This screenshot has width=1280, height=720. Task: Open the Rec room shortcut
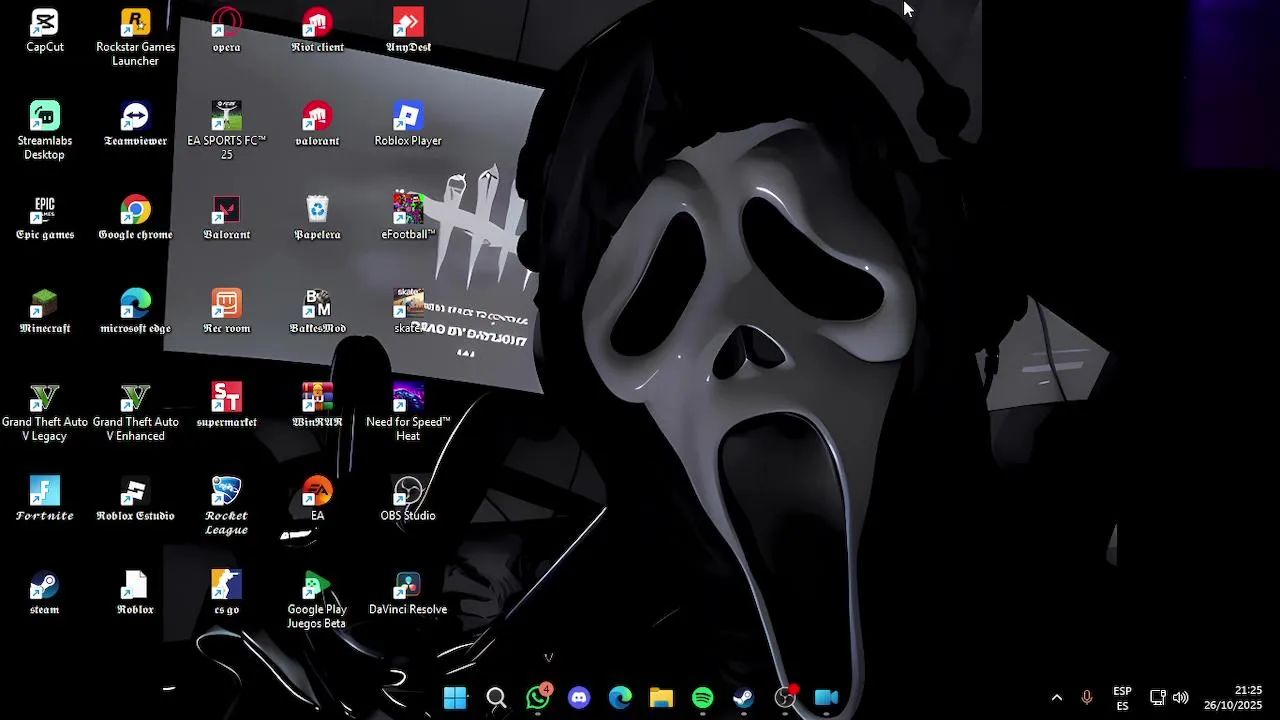(x=226, y=312)
